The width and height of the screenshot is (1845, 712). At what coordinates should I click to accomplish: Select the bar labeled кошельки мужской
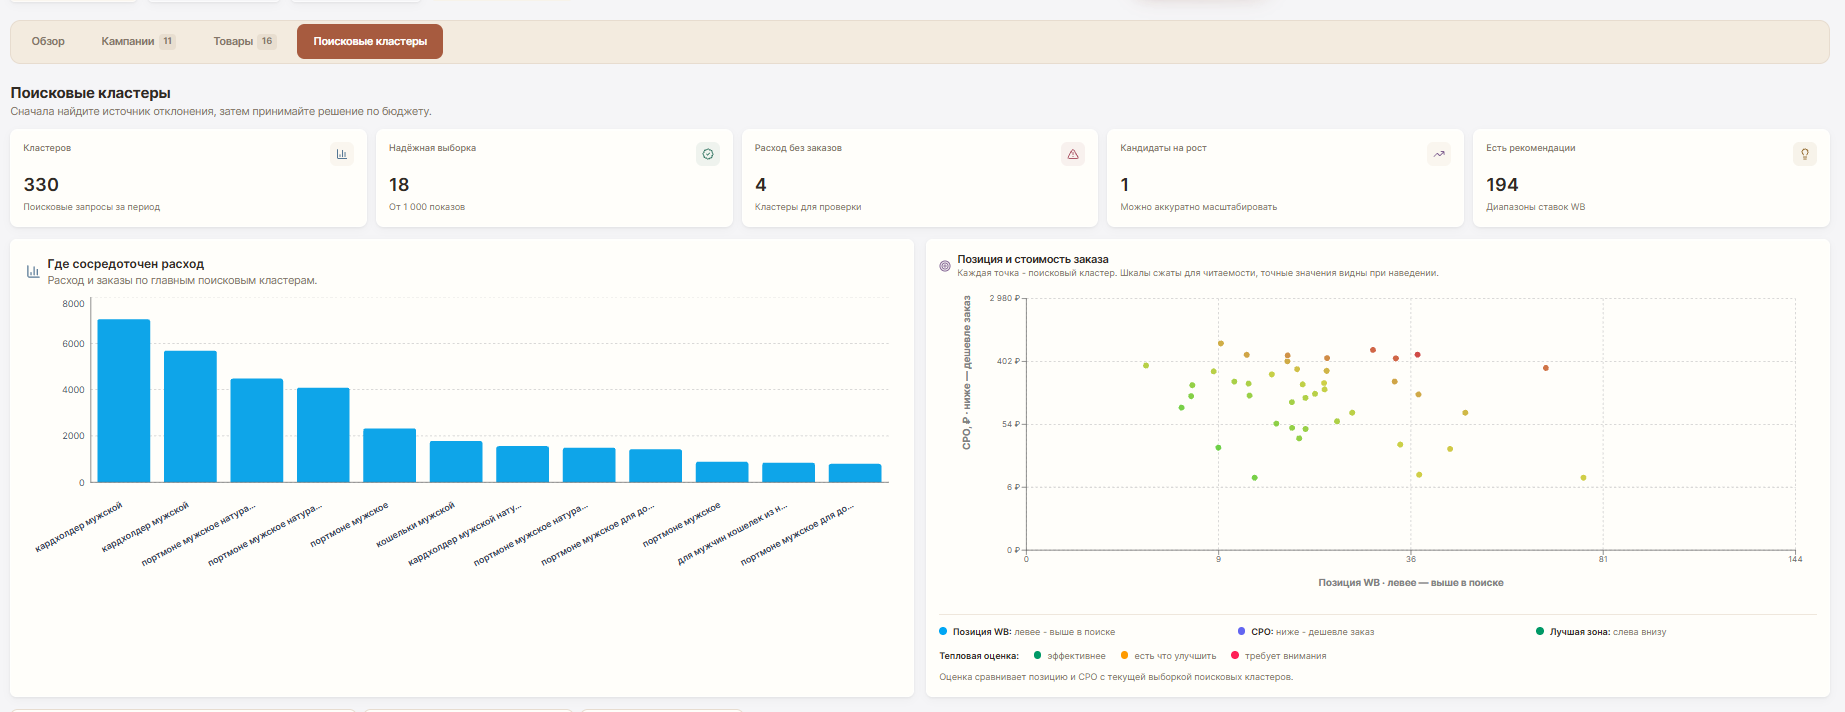(456, 462)
